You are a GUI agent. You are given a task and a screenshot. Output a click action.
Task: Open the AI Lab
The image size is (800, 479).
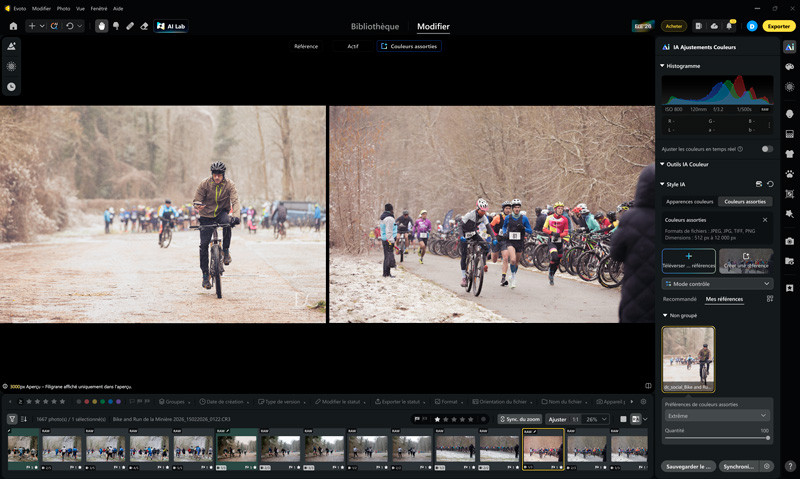pyautogui.click(x=171, y=26)
